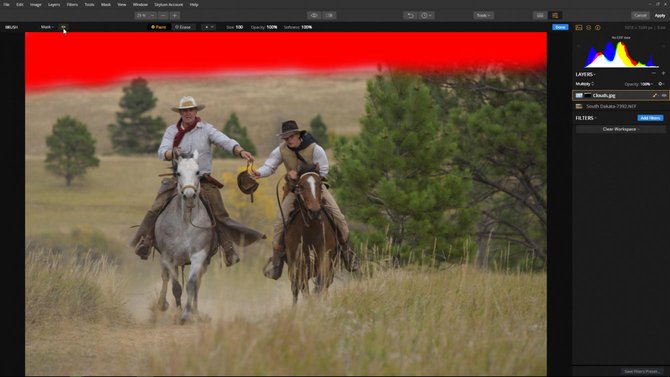Select the Erase brush mode
This screenshot has width=670, height=377.
pos(183,27)
